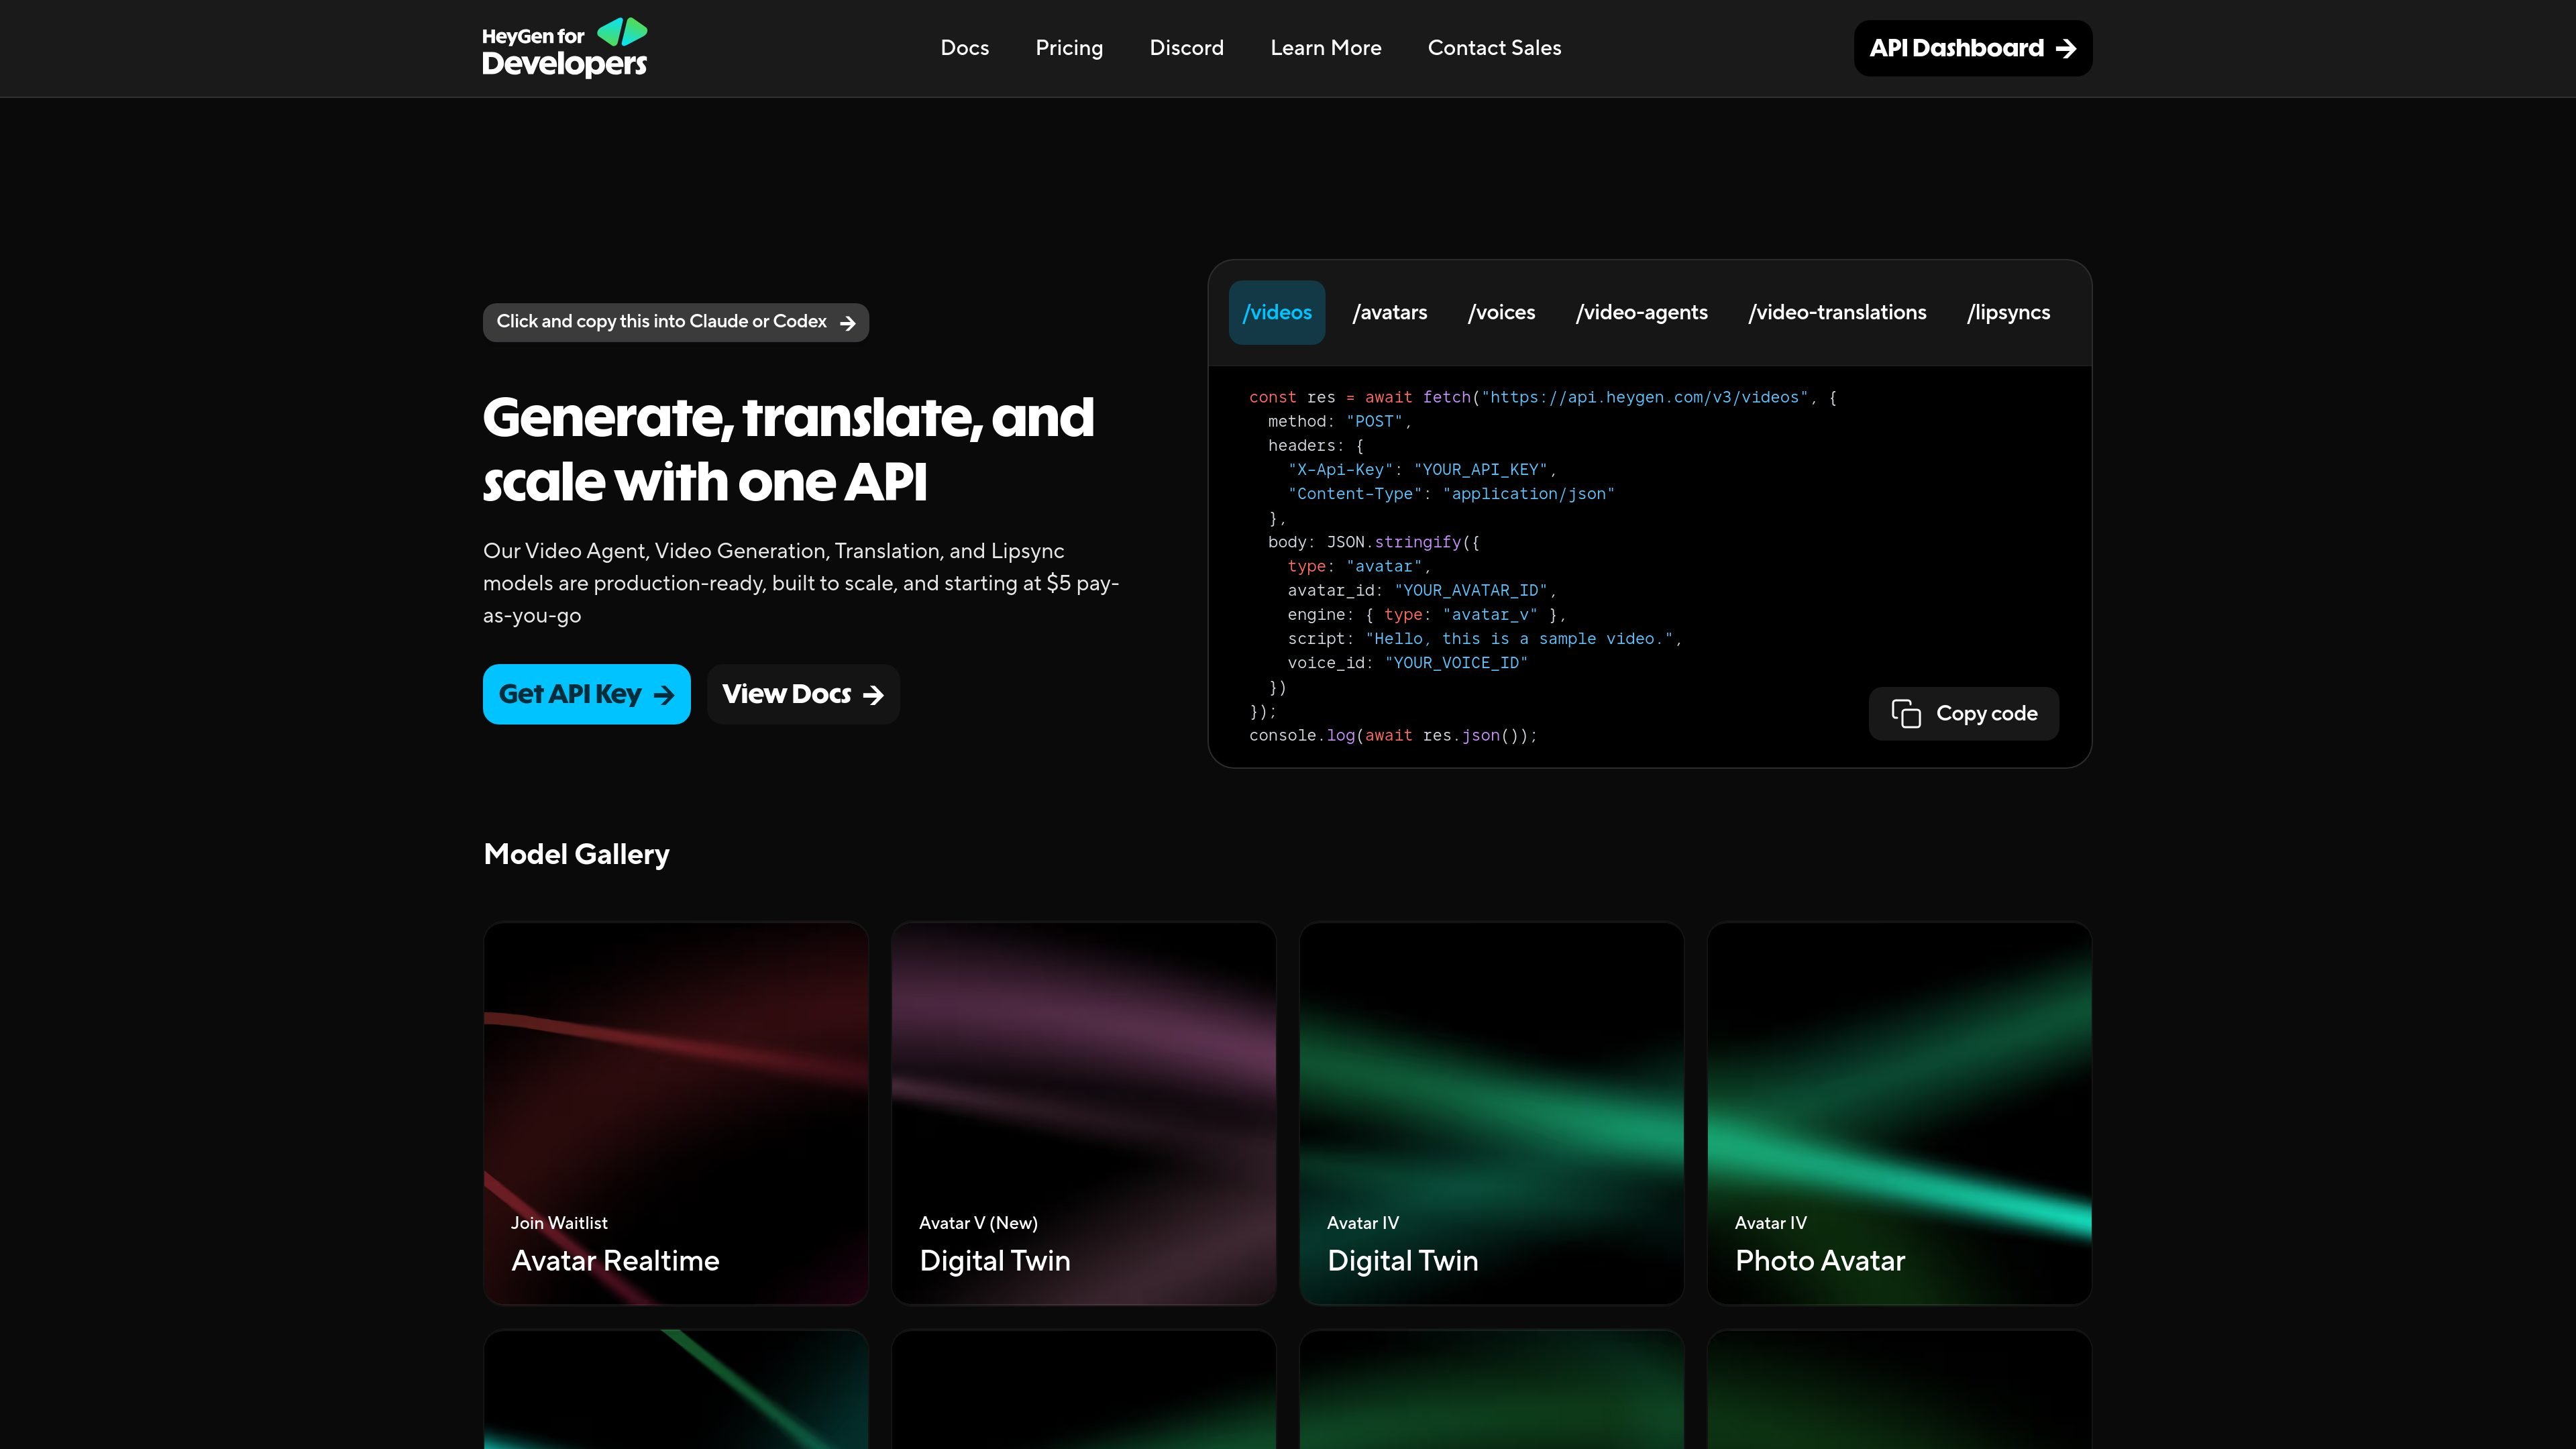The width and height of the screenshot is (2576, 1449).
Task: Click the arrow icon in the copy prompt pill
Action: [x=847, y=323]
